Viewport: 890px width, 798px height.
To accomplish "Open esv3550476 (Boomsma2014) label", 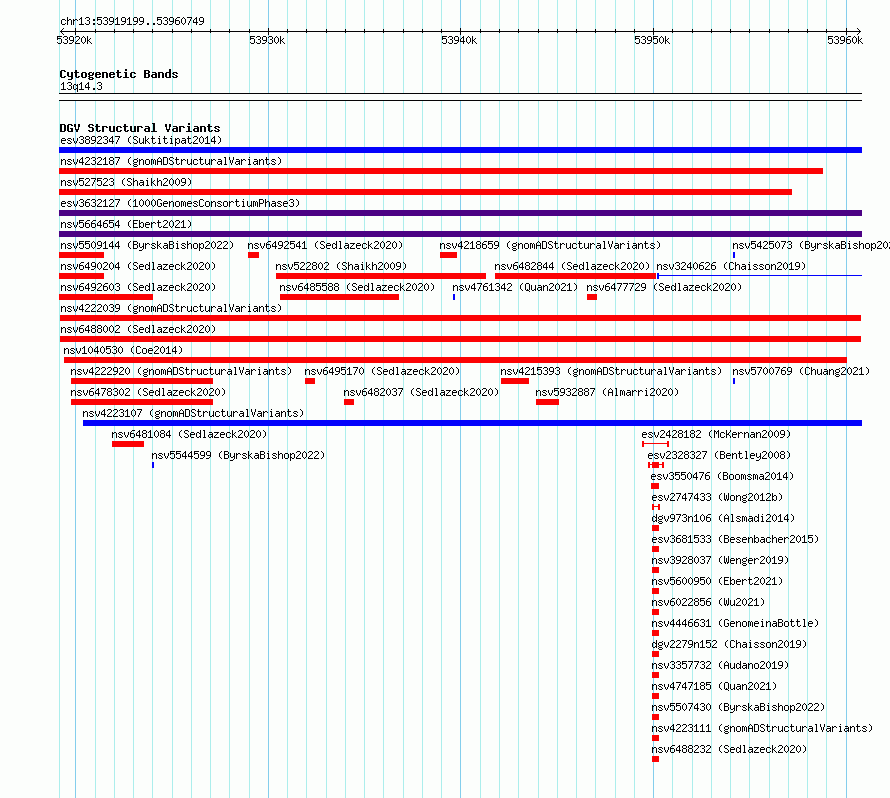I will (722, 476).
